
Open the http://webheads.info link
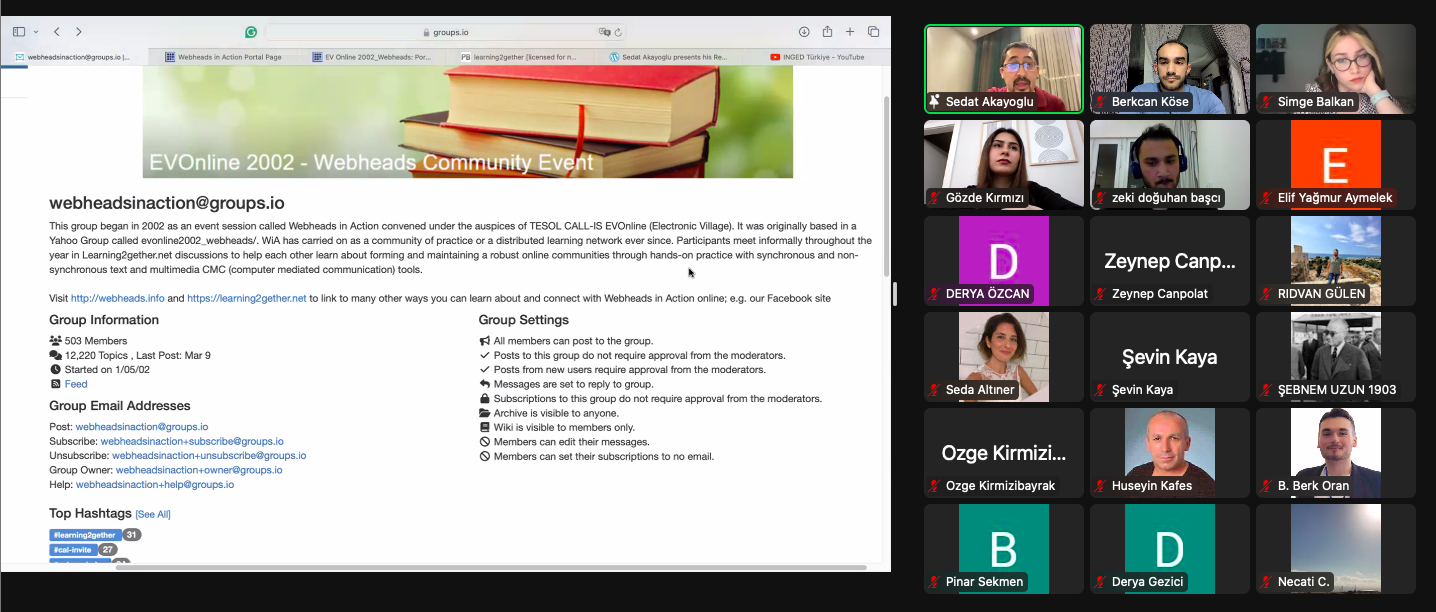click(x=117, y=298)
